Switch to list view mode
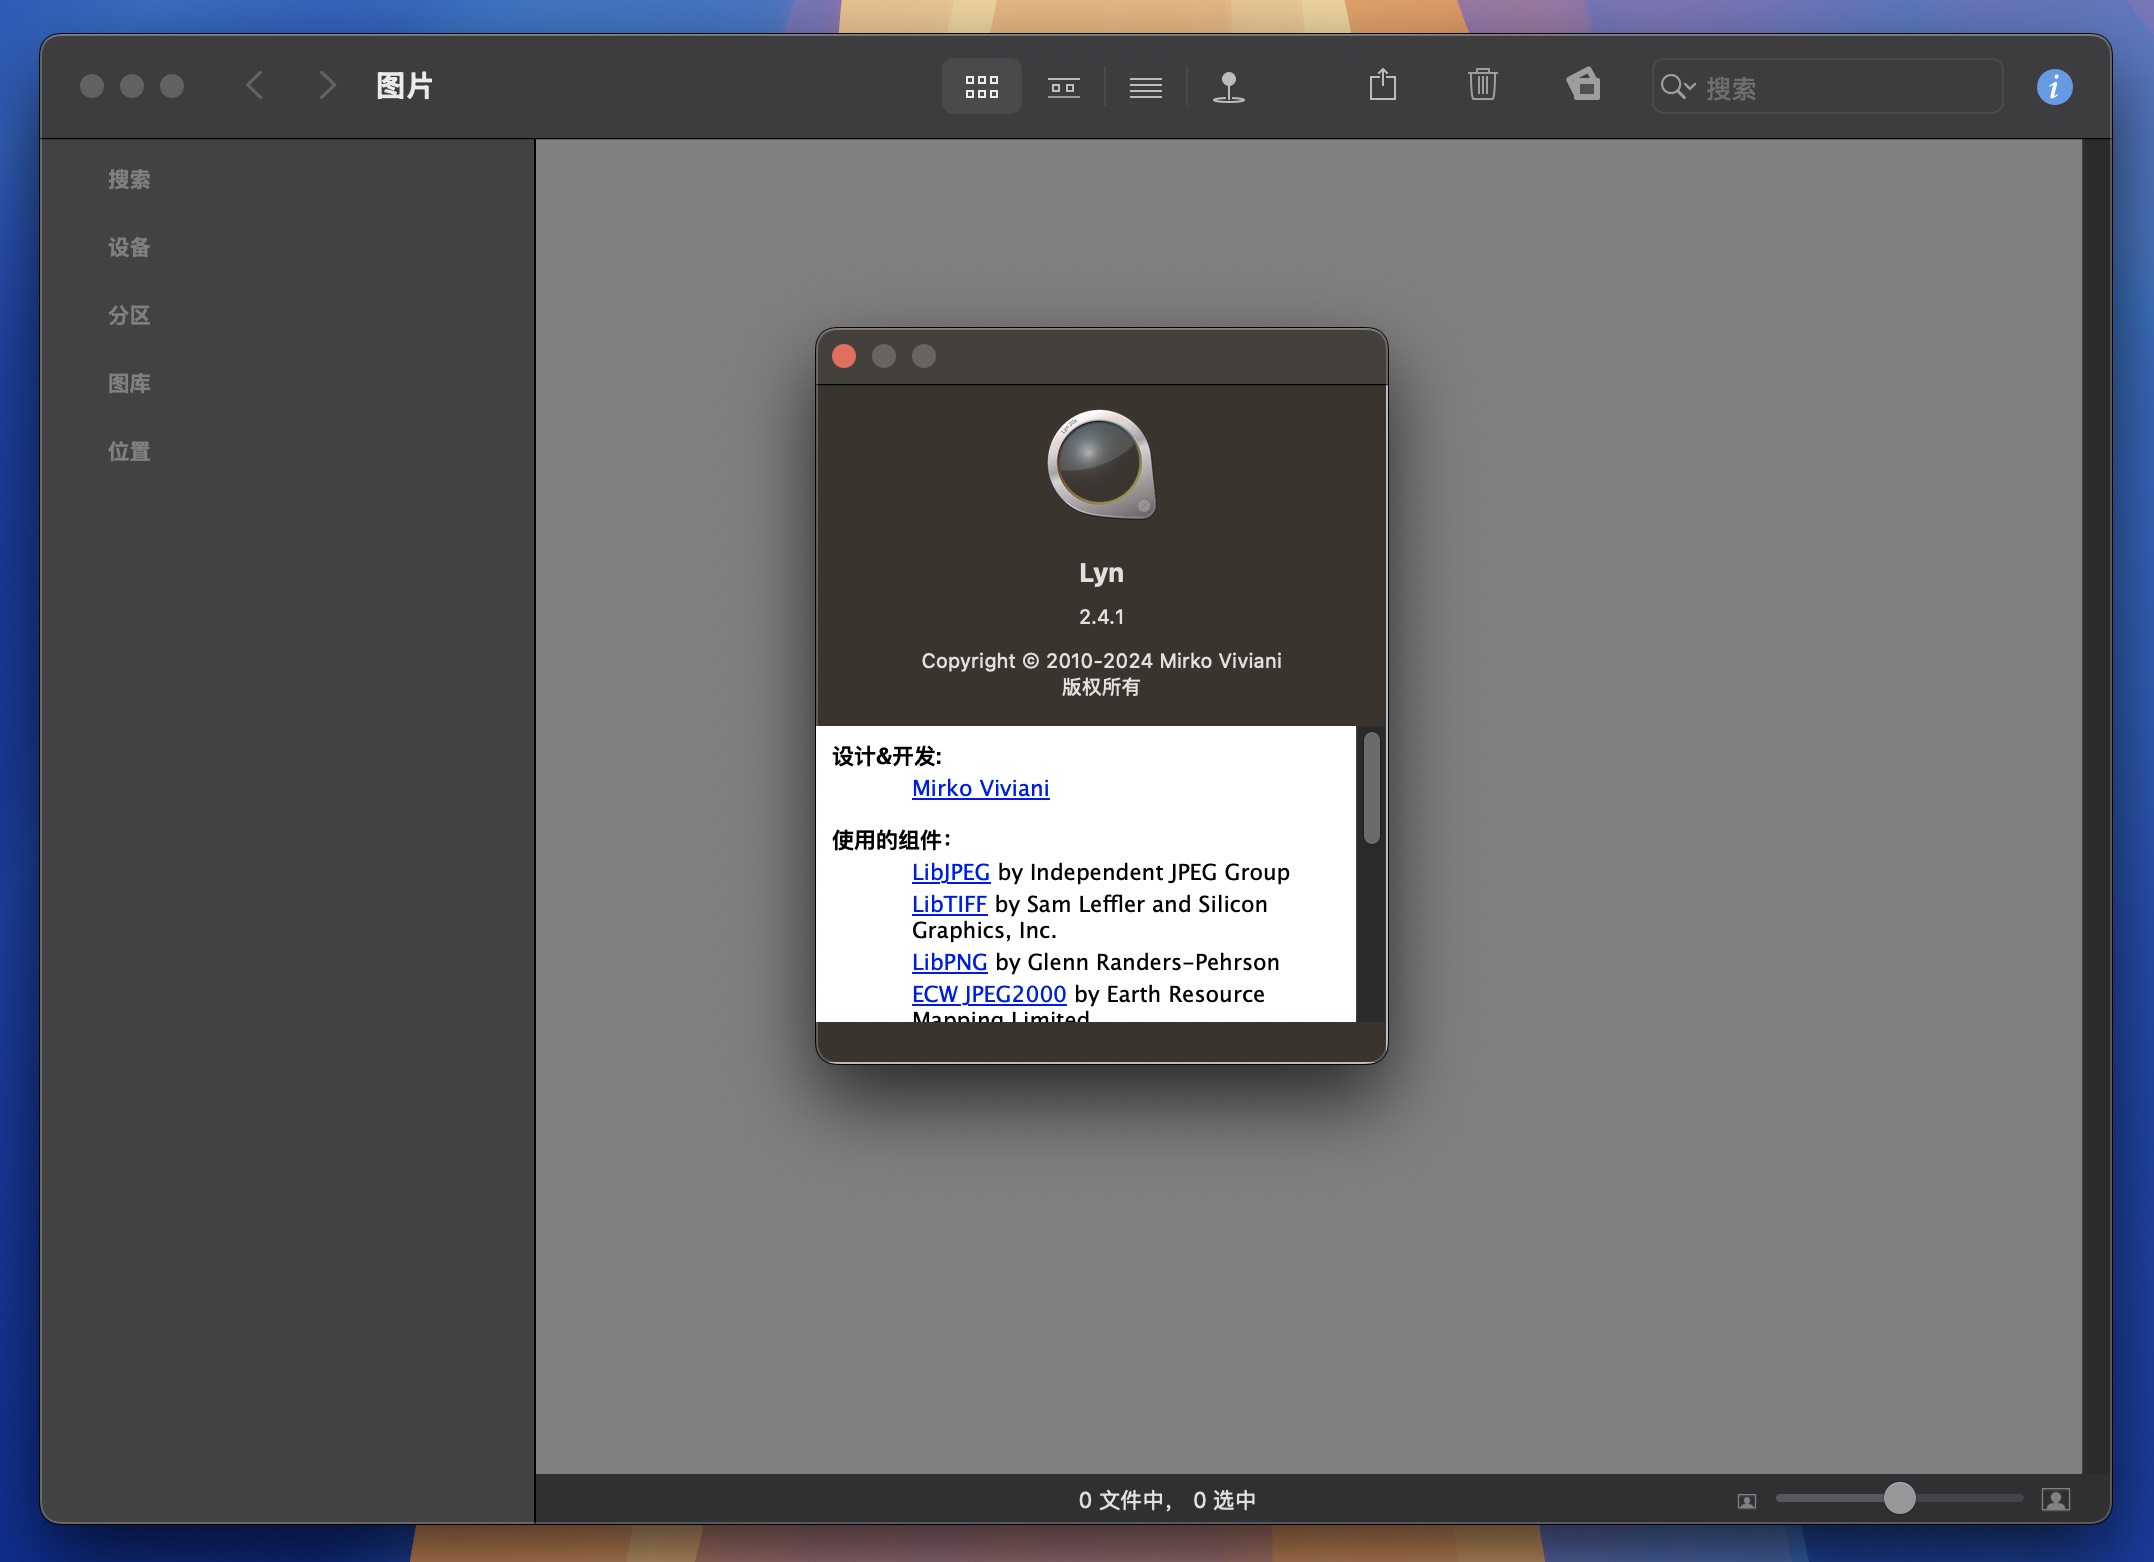Image resolution: width=2154 pixels, height=1562 pixels. tap(1145, 87)
